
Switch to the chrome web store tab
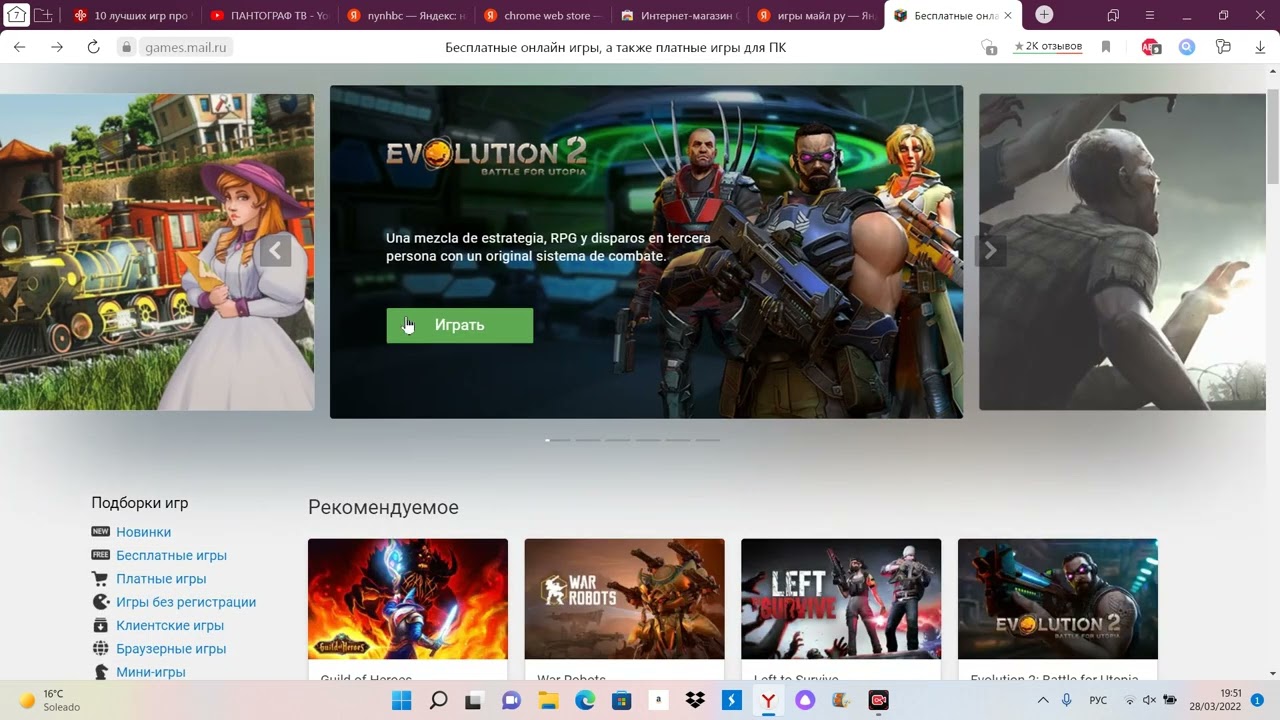(x=541, y=16)
